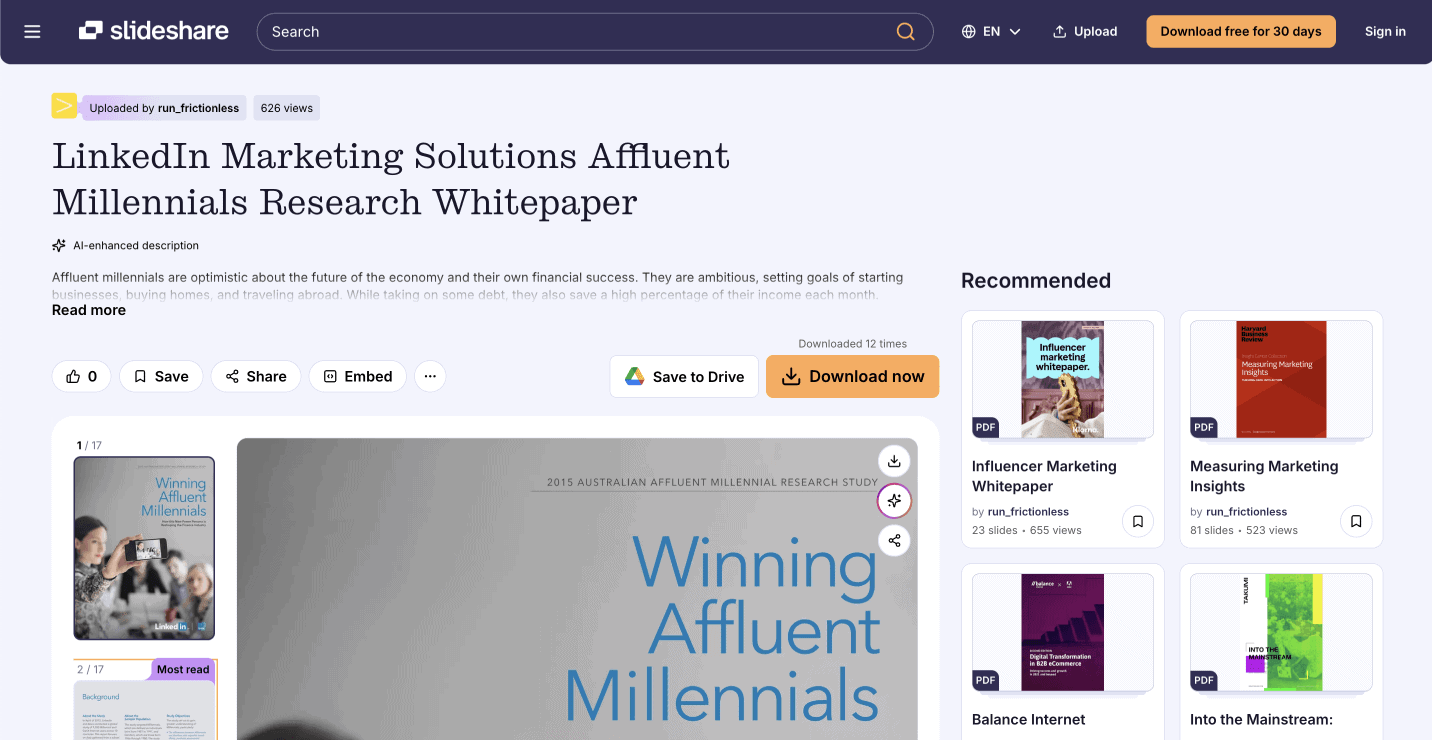This screenshot has width=1432, height=740.
Task: Click the Downloaded 12 times text
Action: coord(852,344)
